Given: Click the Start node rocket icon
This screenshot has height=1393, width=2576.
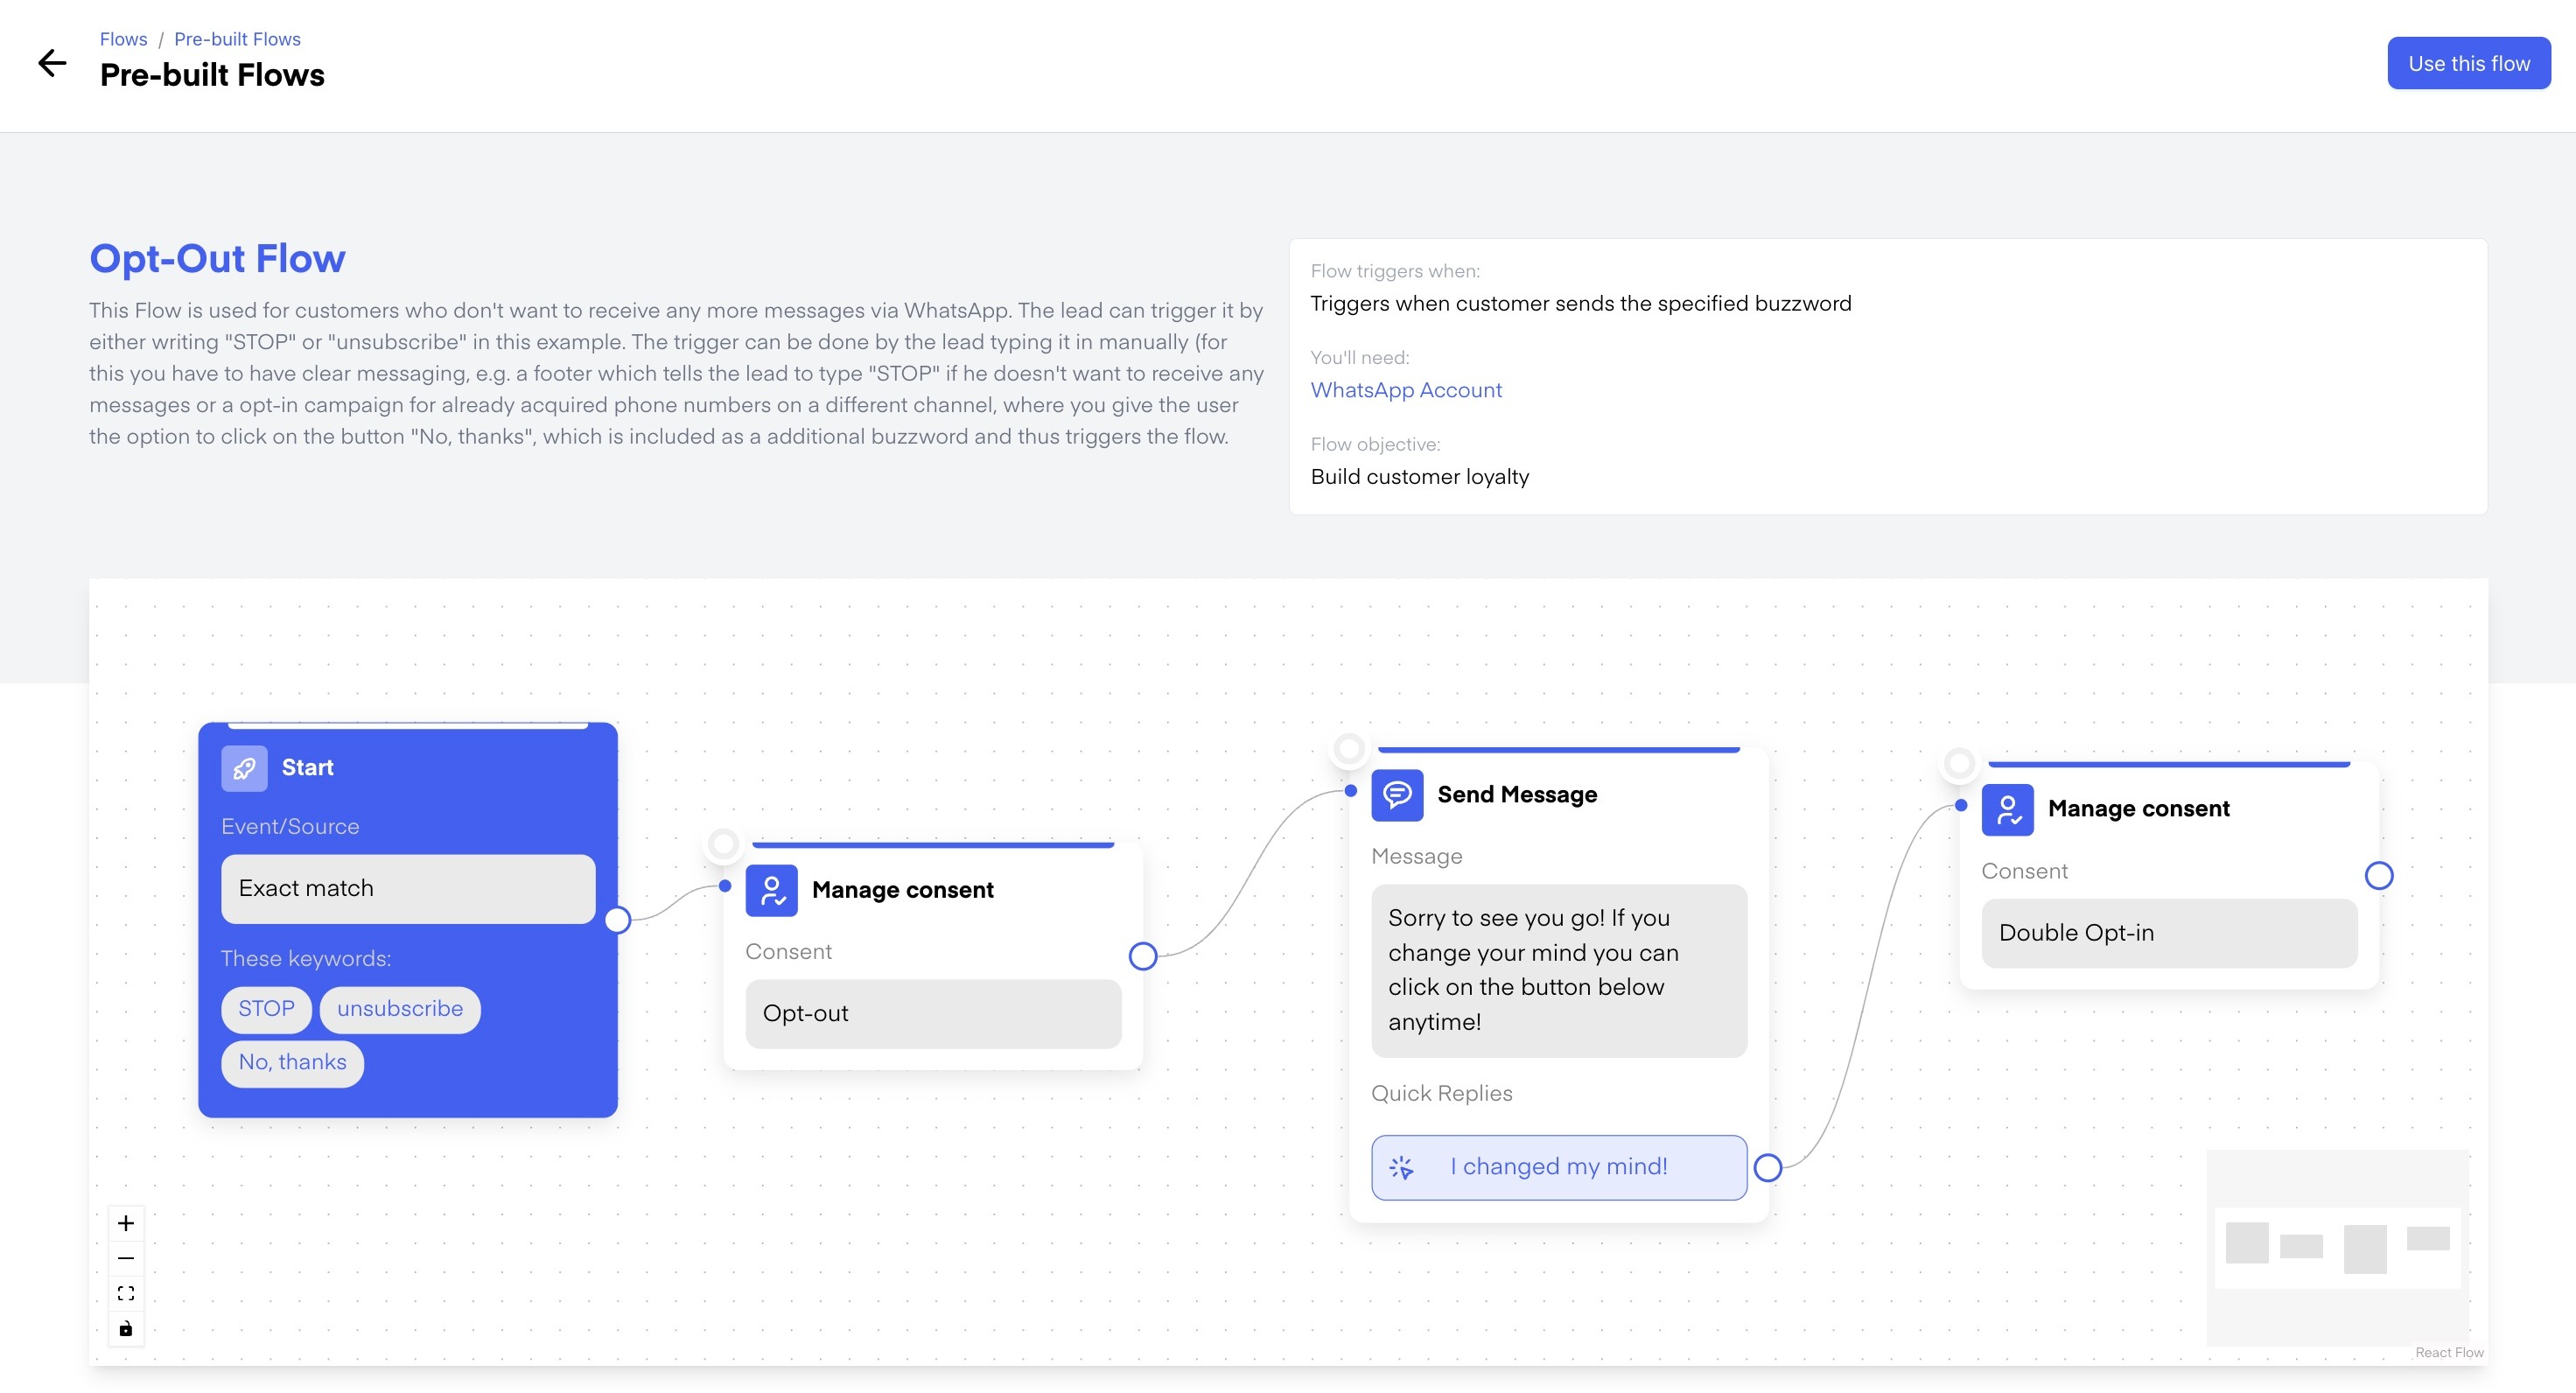Looking at the screenshot, I should point(244,768).
